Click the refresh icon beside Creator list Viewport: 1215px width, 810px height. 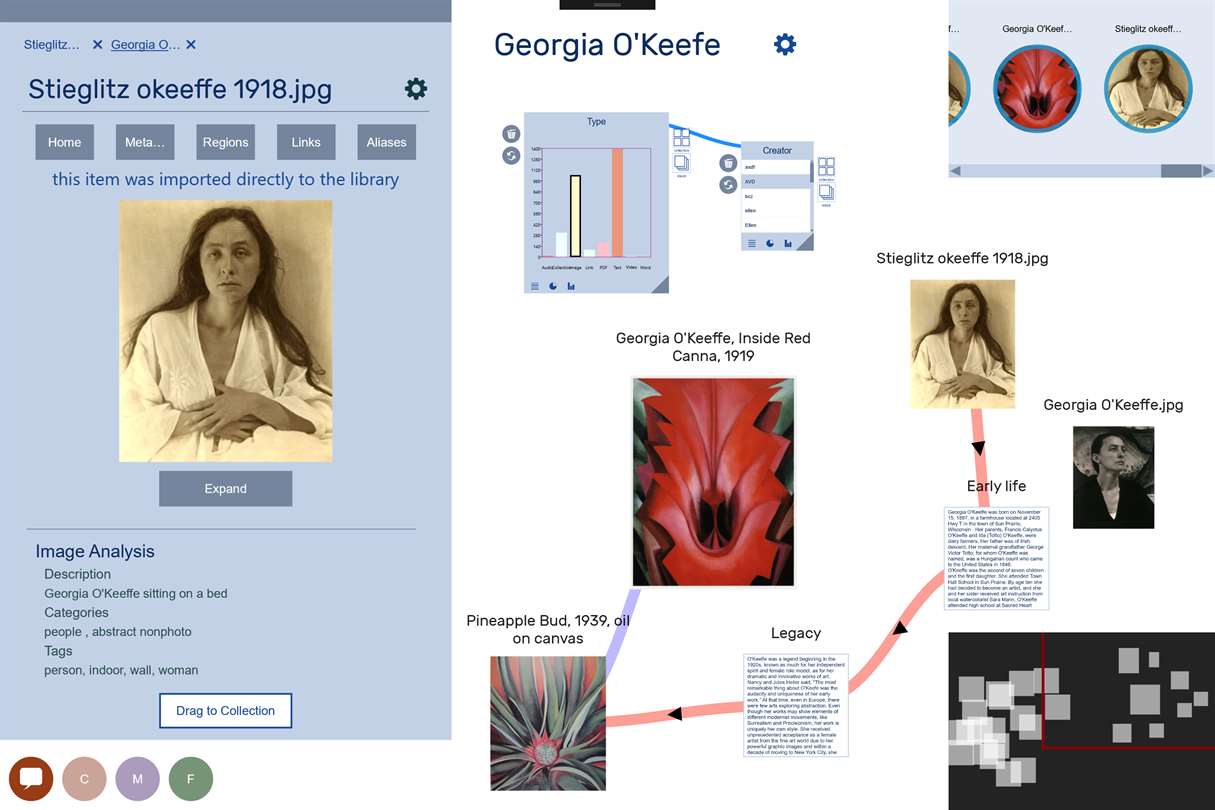click(x=728, y=185)
